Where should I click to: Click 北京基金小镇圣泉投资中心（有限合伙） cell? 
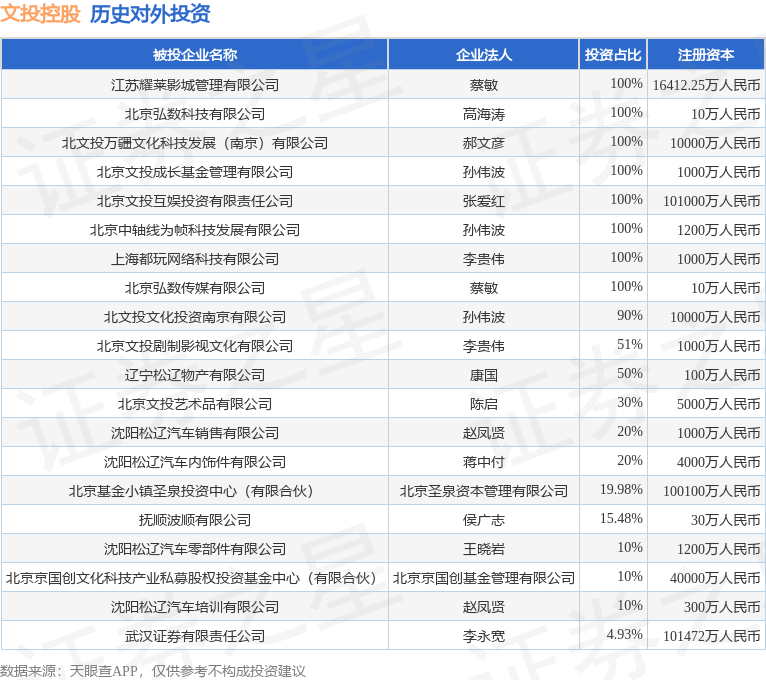[194, 490]
